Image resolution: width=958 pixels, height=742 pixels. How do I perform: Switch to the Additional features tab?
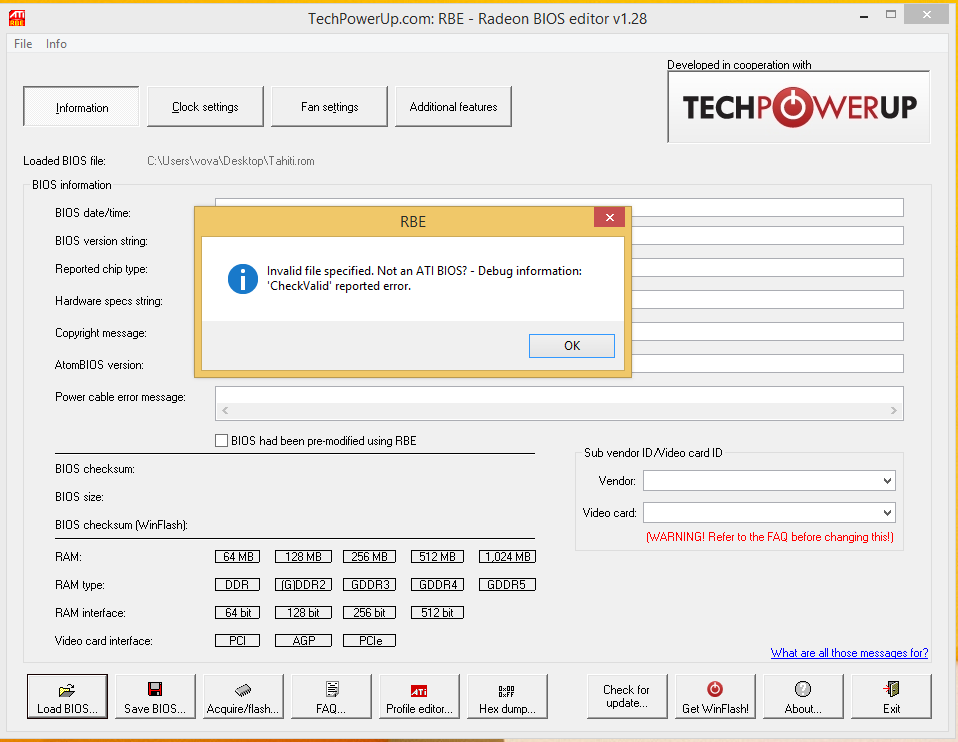453,107
